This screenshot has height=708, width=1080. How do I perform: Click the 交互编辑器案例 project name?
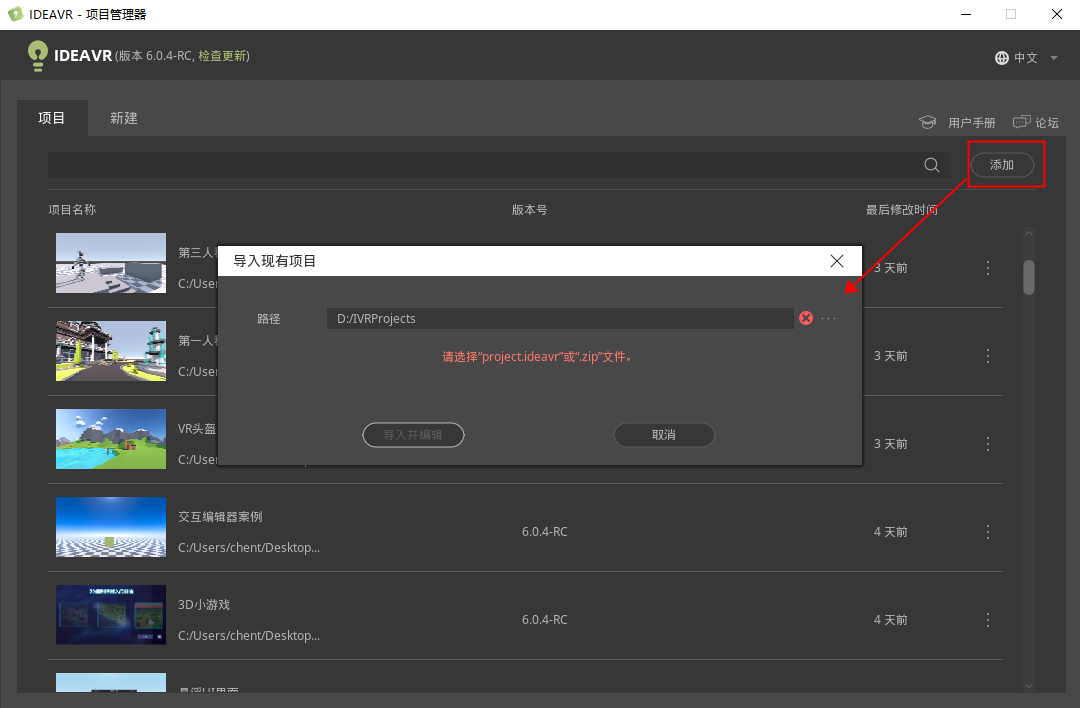coord(220,517)
